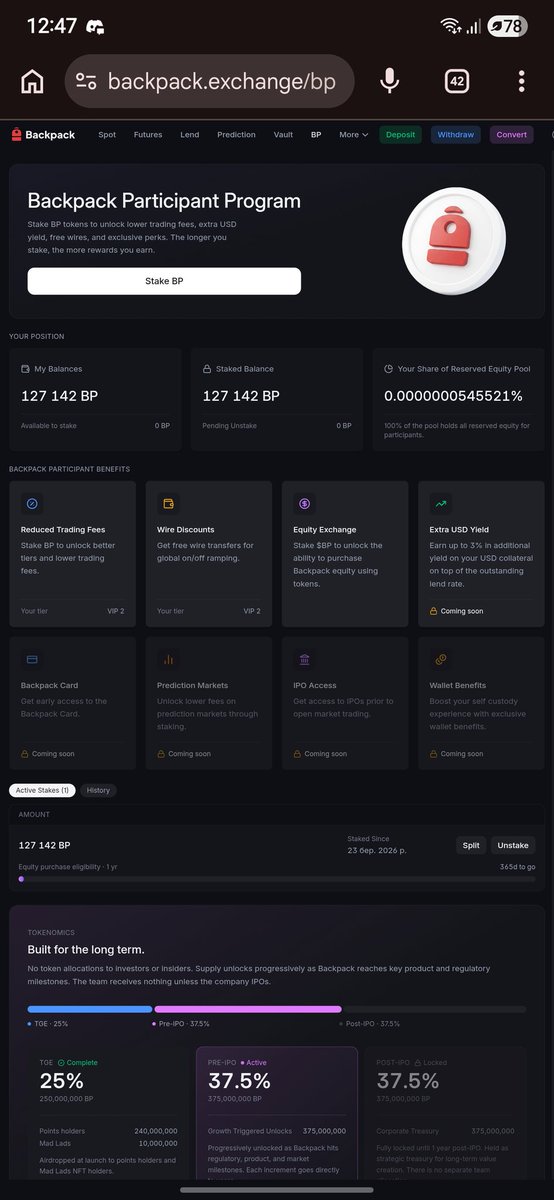554x1200 pixels.
Task: Click the Prediction Markets bar chart icon
Action: click(168, 659)
